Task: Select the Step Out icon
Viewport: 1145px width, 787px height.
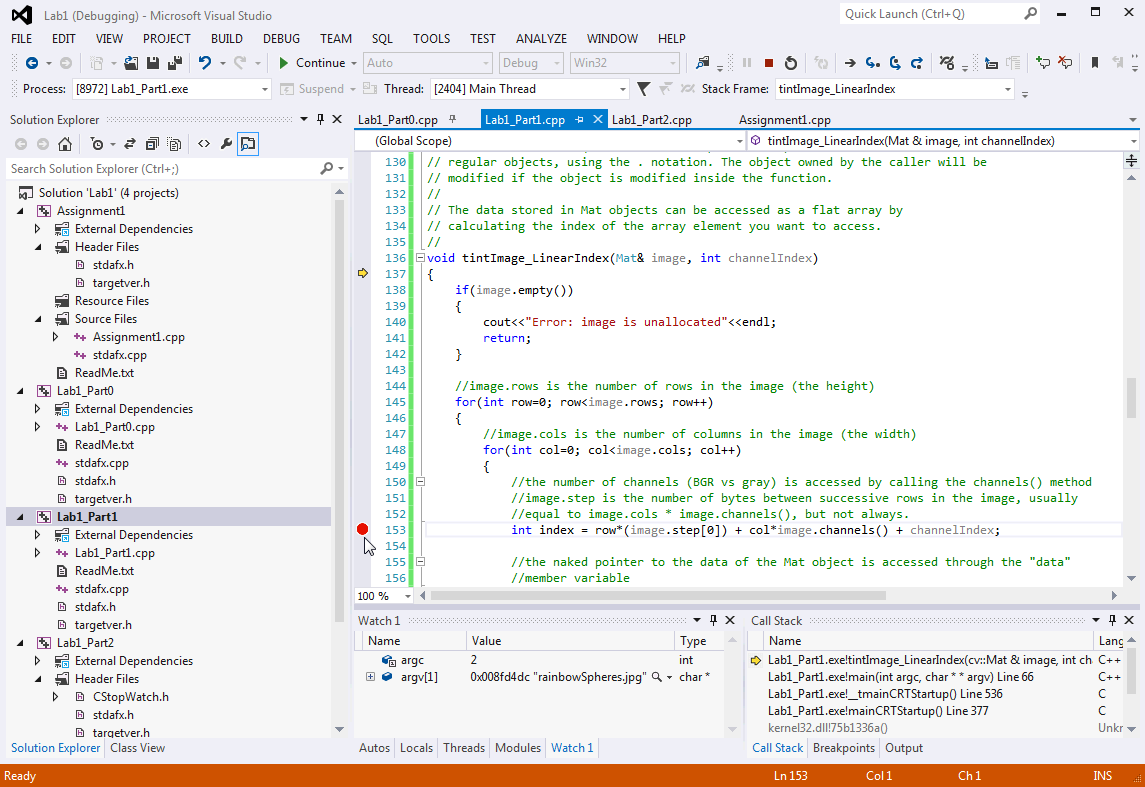Action: click(x=920, y=62)
